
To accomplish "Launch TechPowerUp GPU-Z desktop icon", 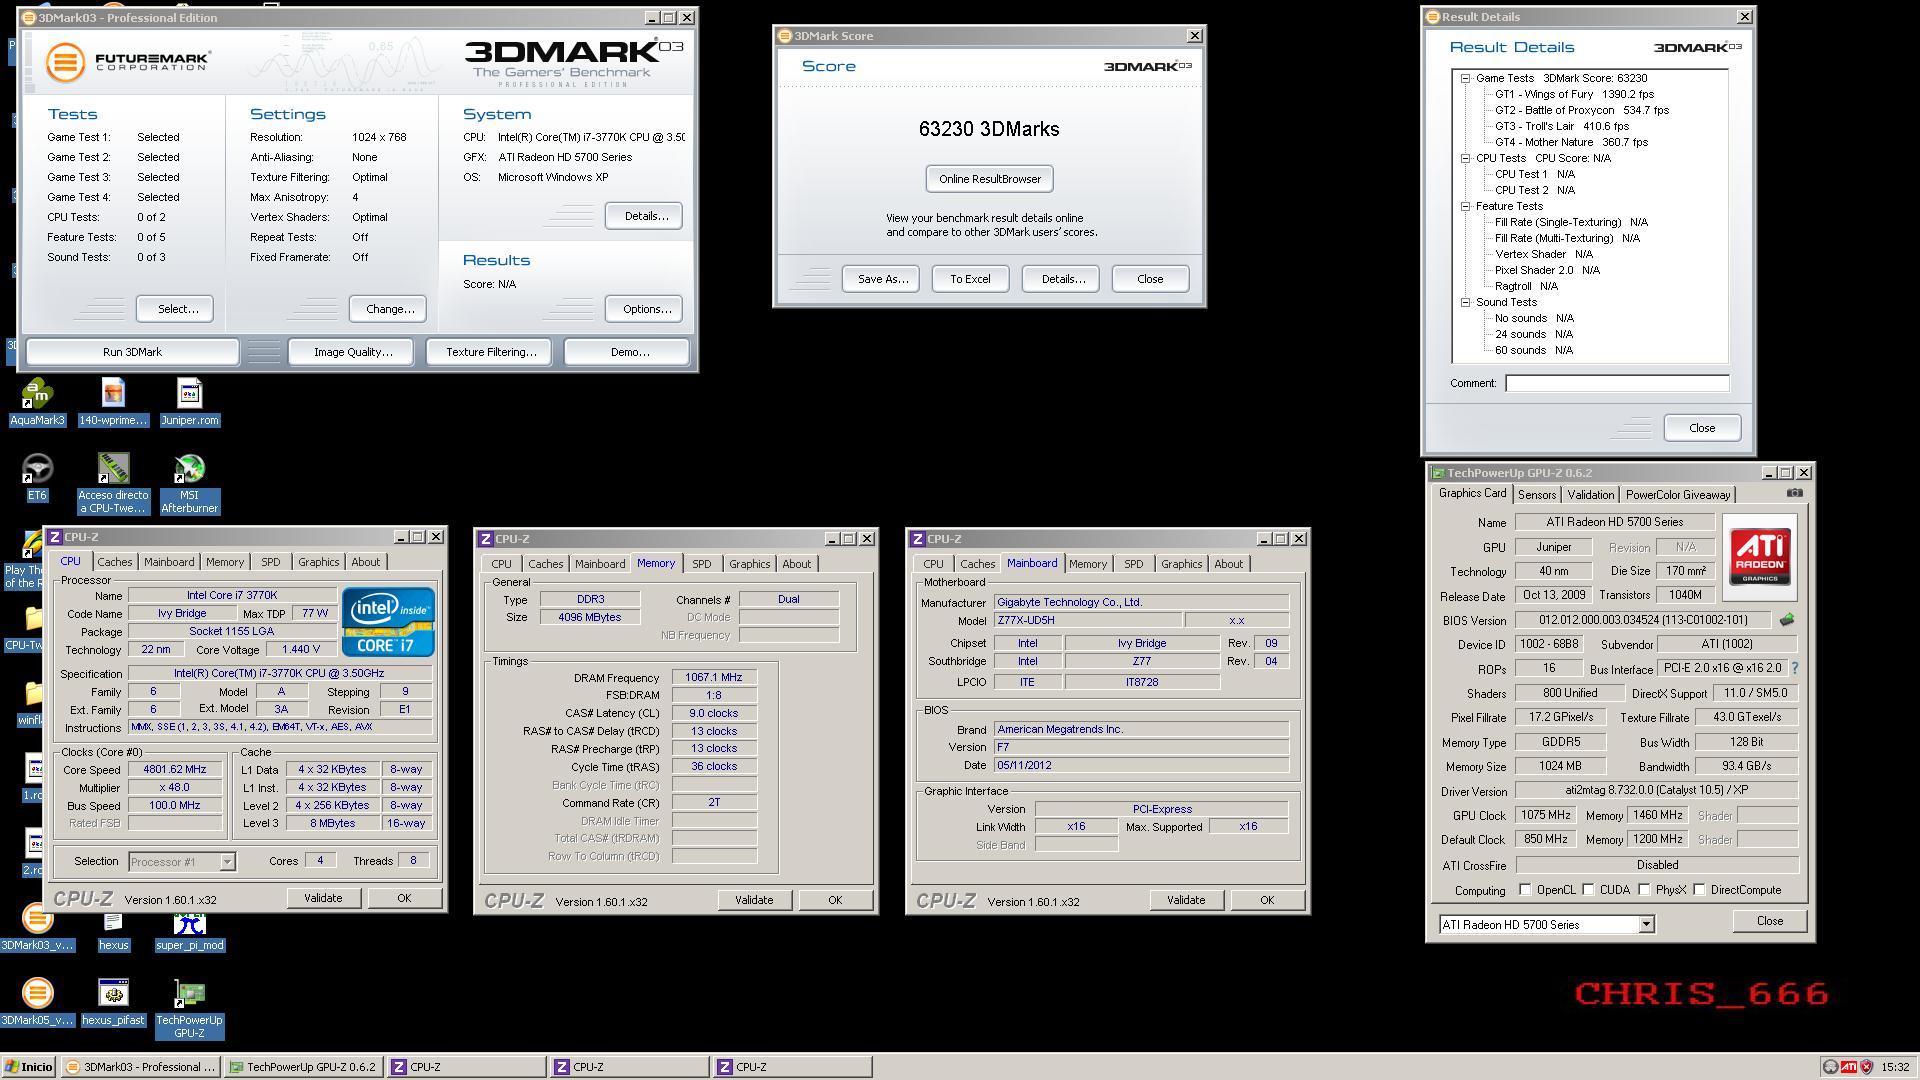I will (189, 1008).
